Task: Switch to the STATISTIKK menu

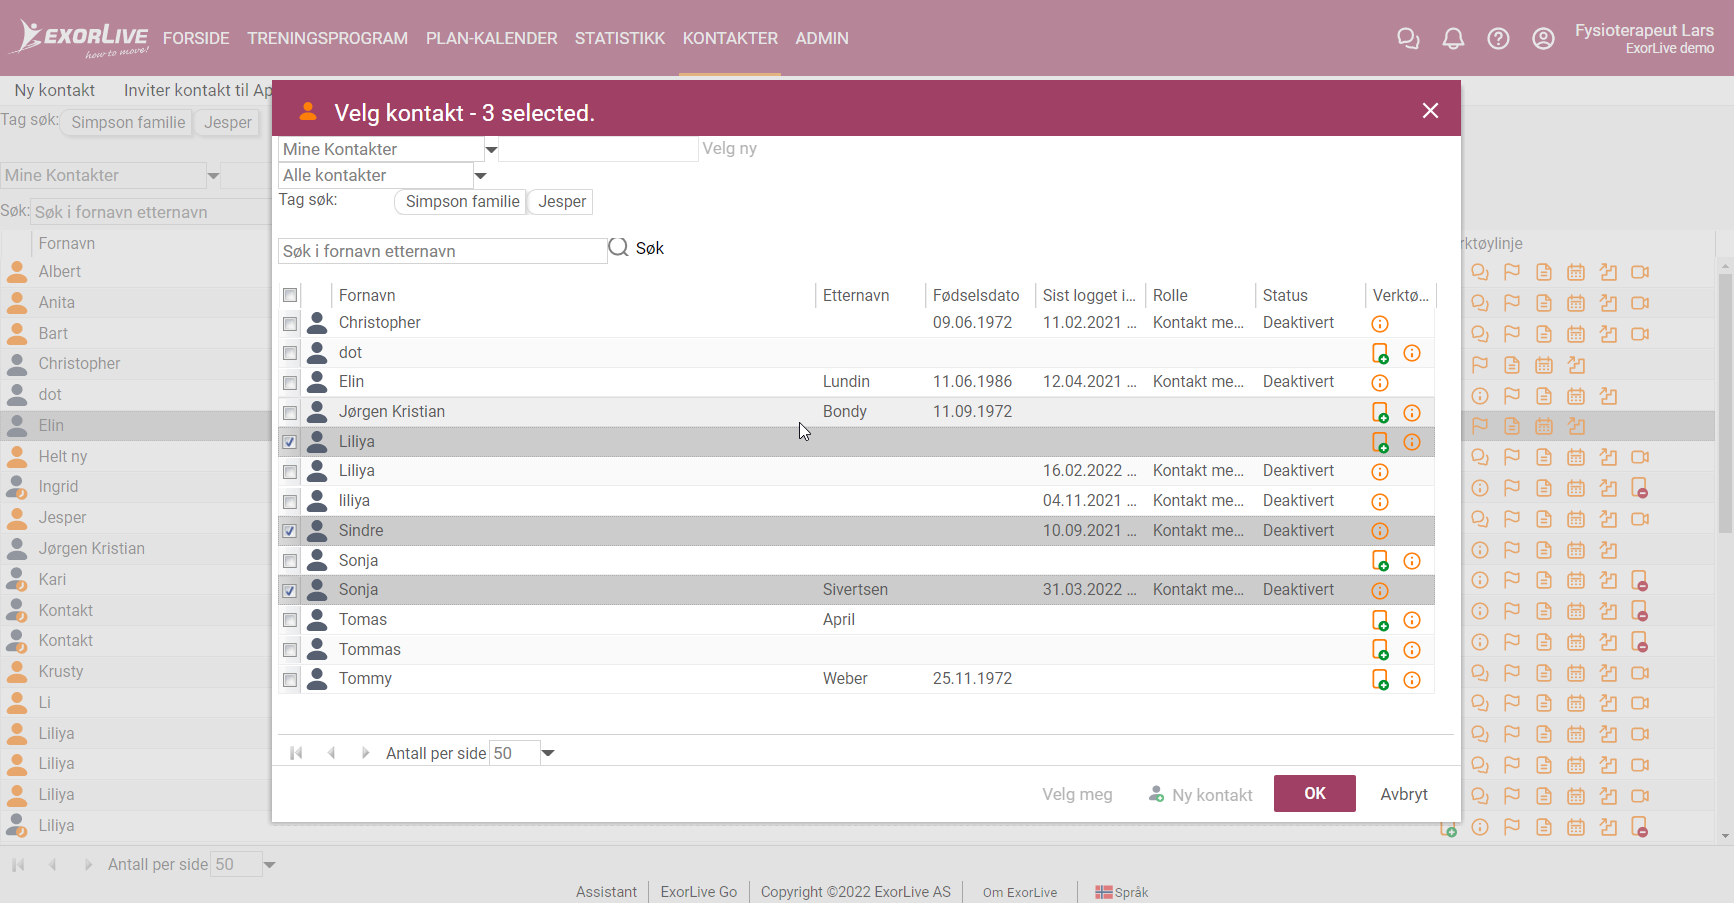Action: (620, 38)
